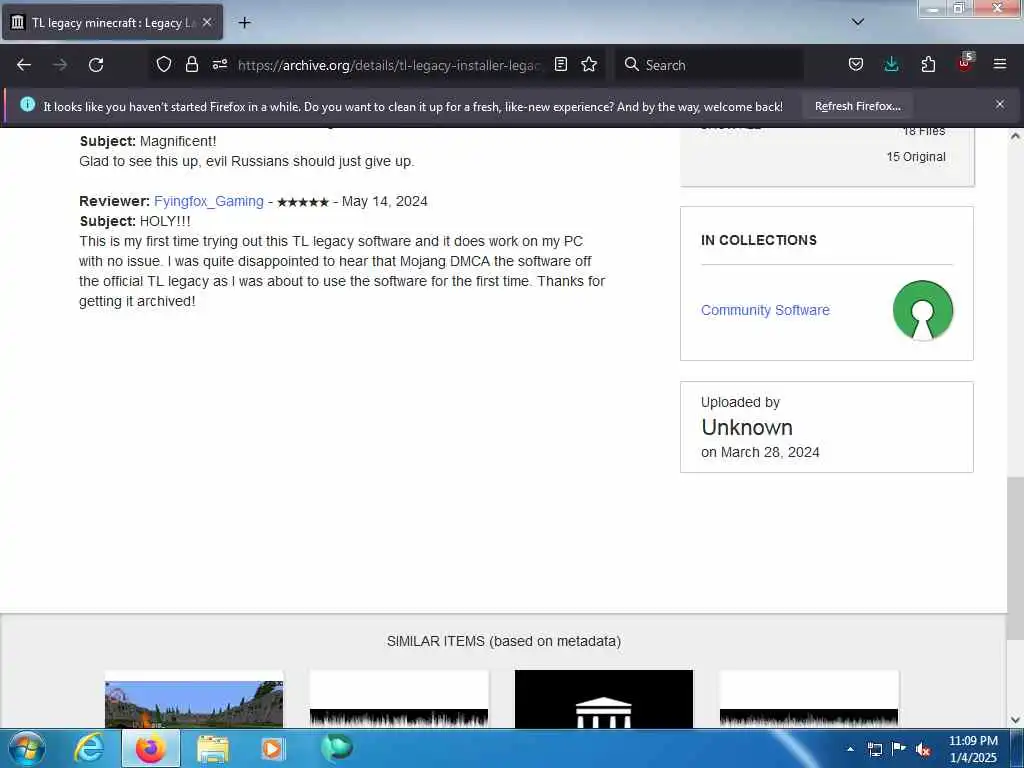Viewport: 1024px width, 768px height.
Task: Open Windows Explorer folder from taskbar
Action: coord(213,749)
